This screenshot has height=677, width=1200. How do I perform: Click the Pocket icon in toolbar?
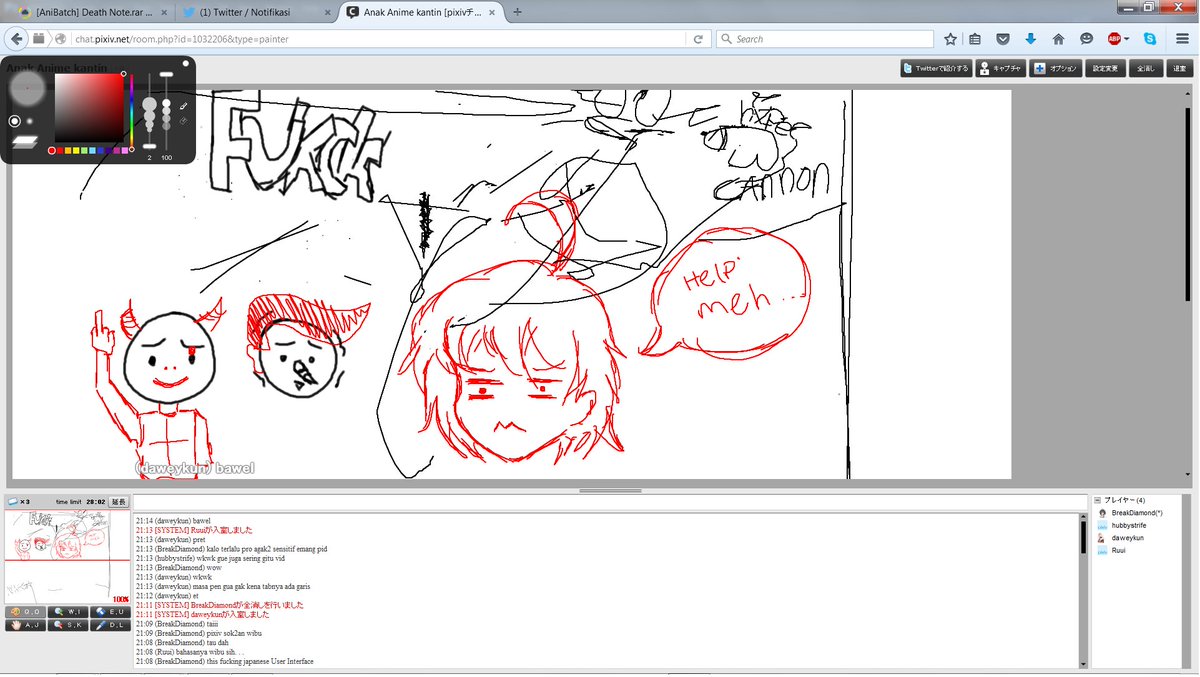click(x=1003, y=39)
